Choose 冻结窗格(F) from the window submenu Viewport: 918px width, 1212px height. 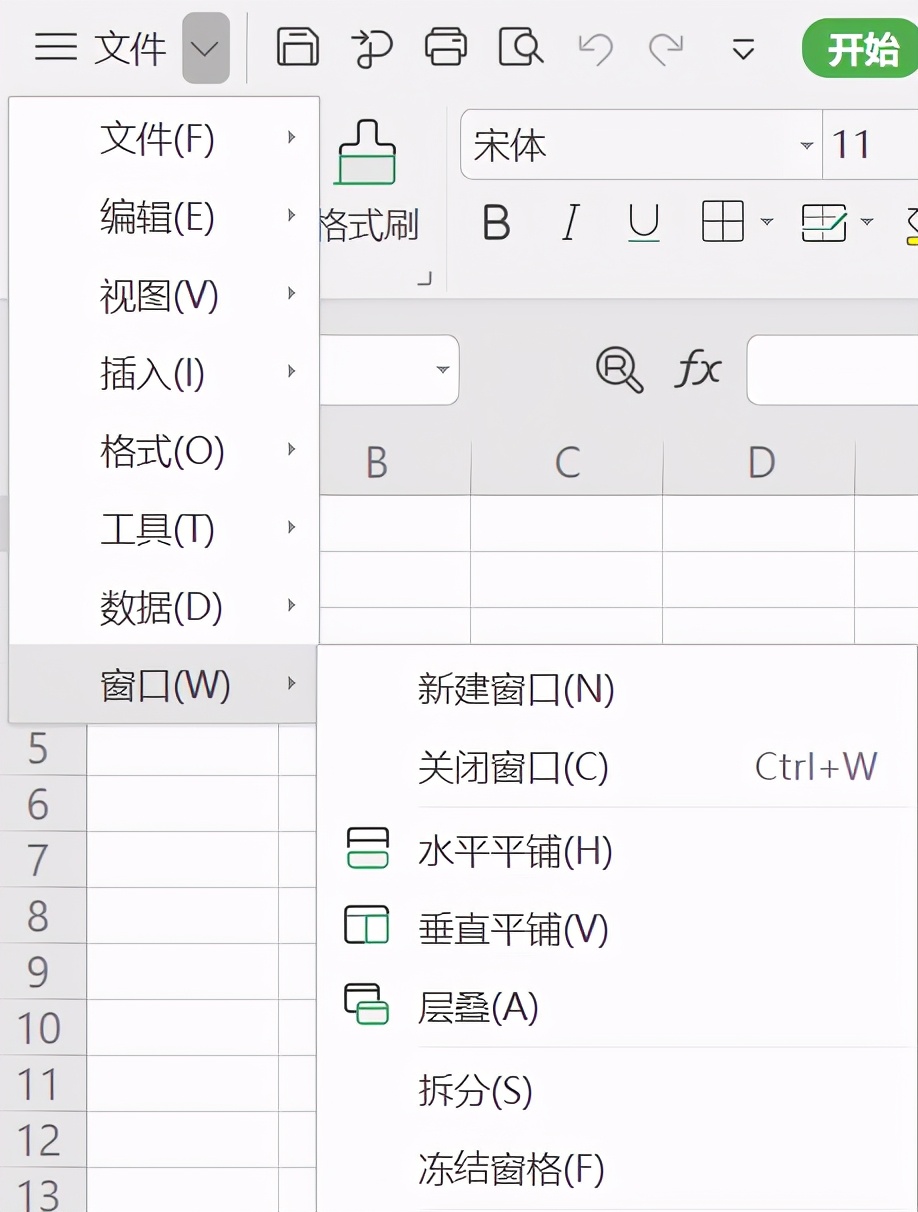510,1168
